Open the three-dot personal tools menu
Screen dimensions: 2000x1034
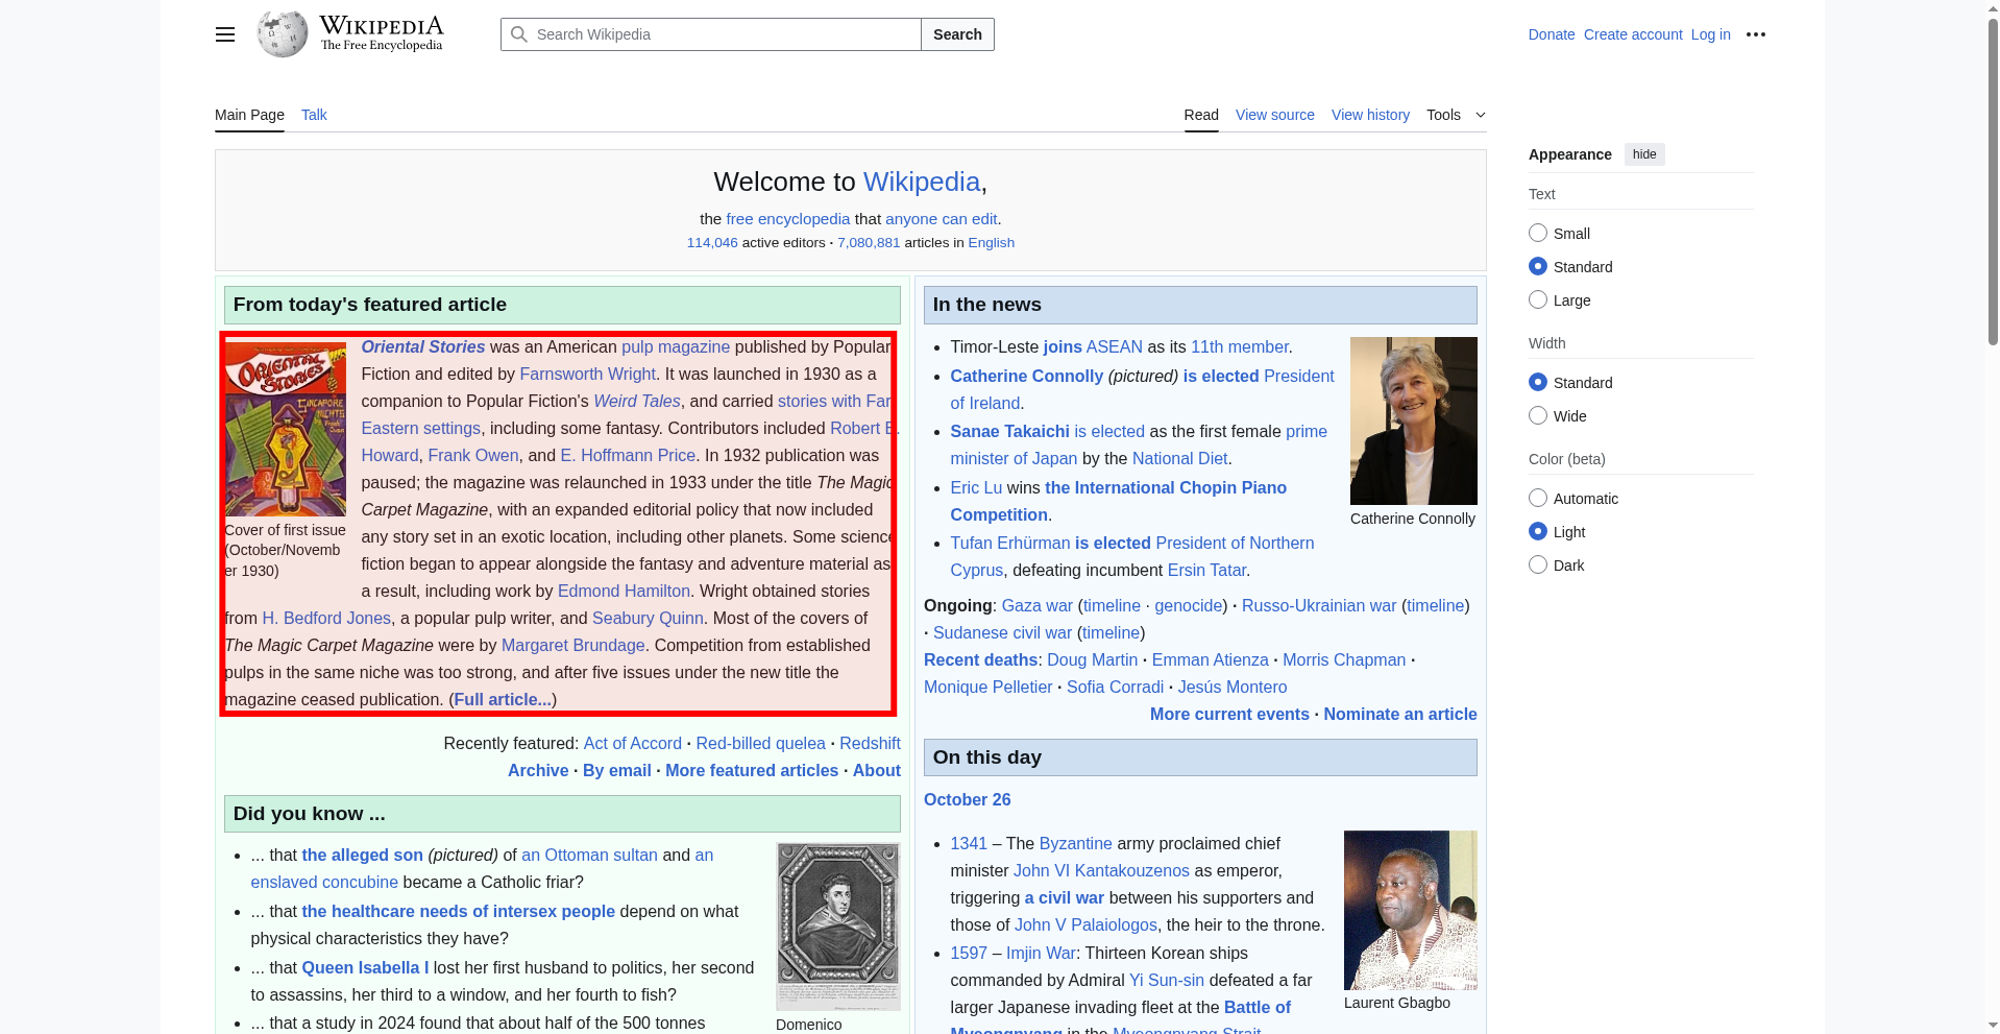click(1755, 35)
